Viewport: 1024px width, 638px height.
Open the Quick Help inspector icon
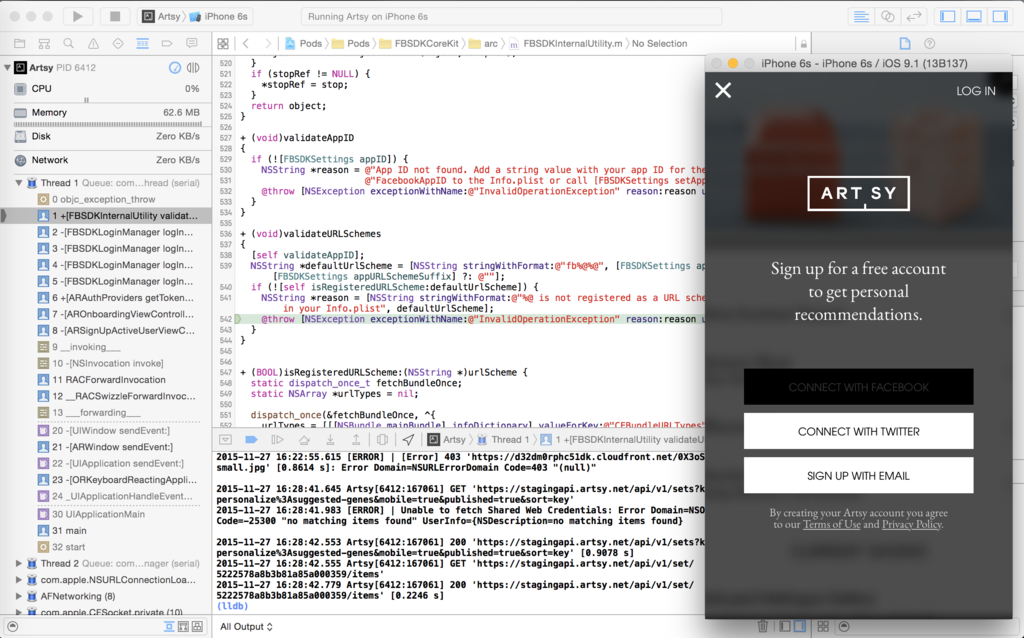click(929, 44)
